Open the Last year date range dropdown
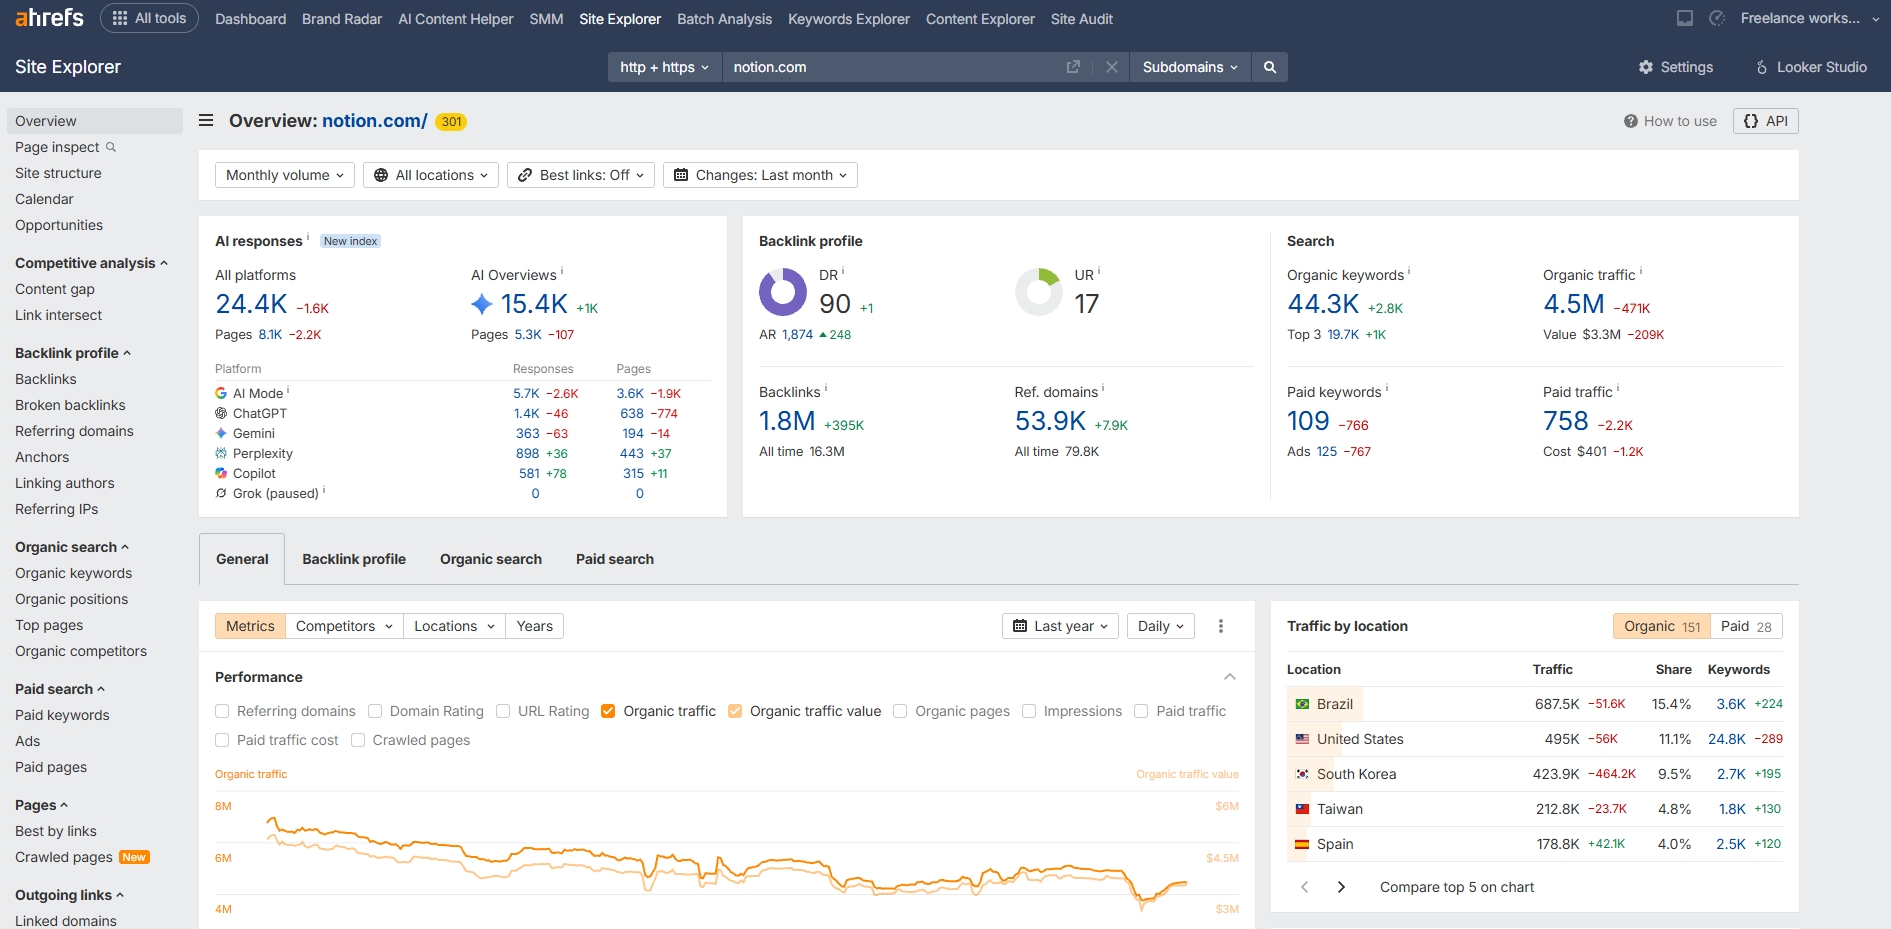Image resolution: width=1891 pixels, height=929 pixels. [1060, 626]
